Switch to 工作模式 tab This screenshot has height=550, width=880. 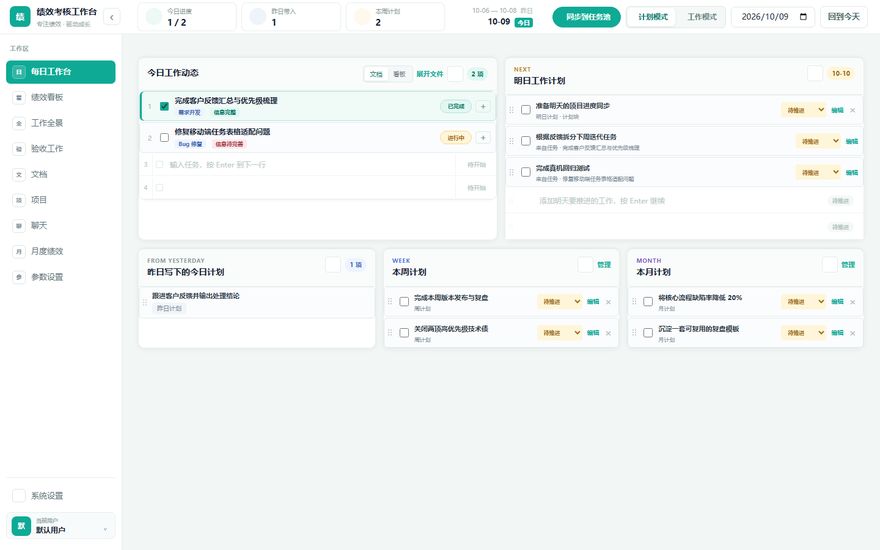tap(702, 17)
